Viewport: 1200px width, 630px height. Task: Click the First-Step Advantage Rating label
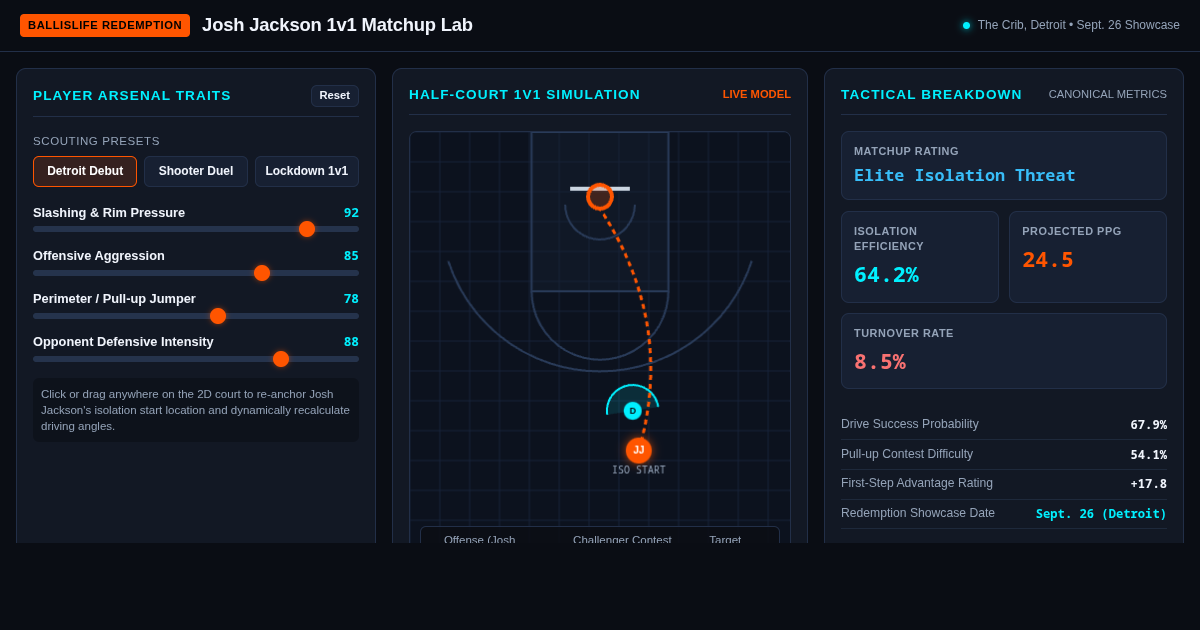click(x=917, y=483)
